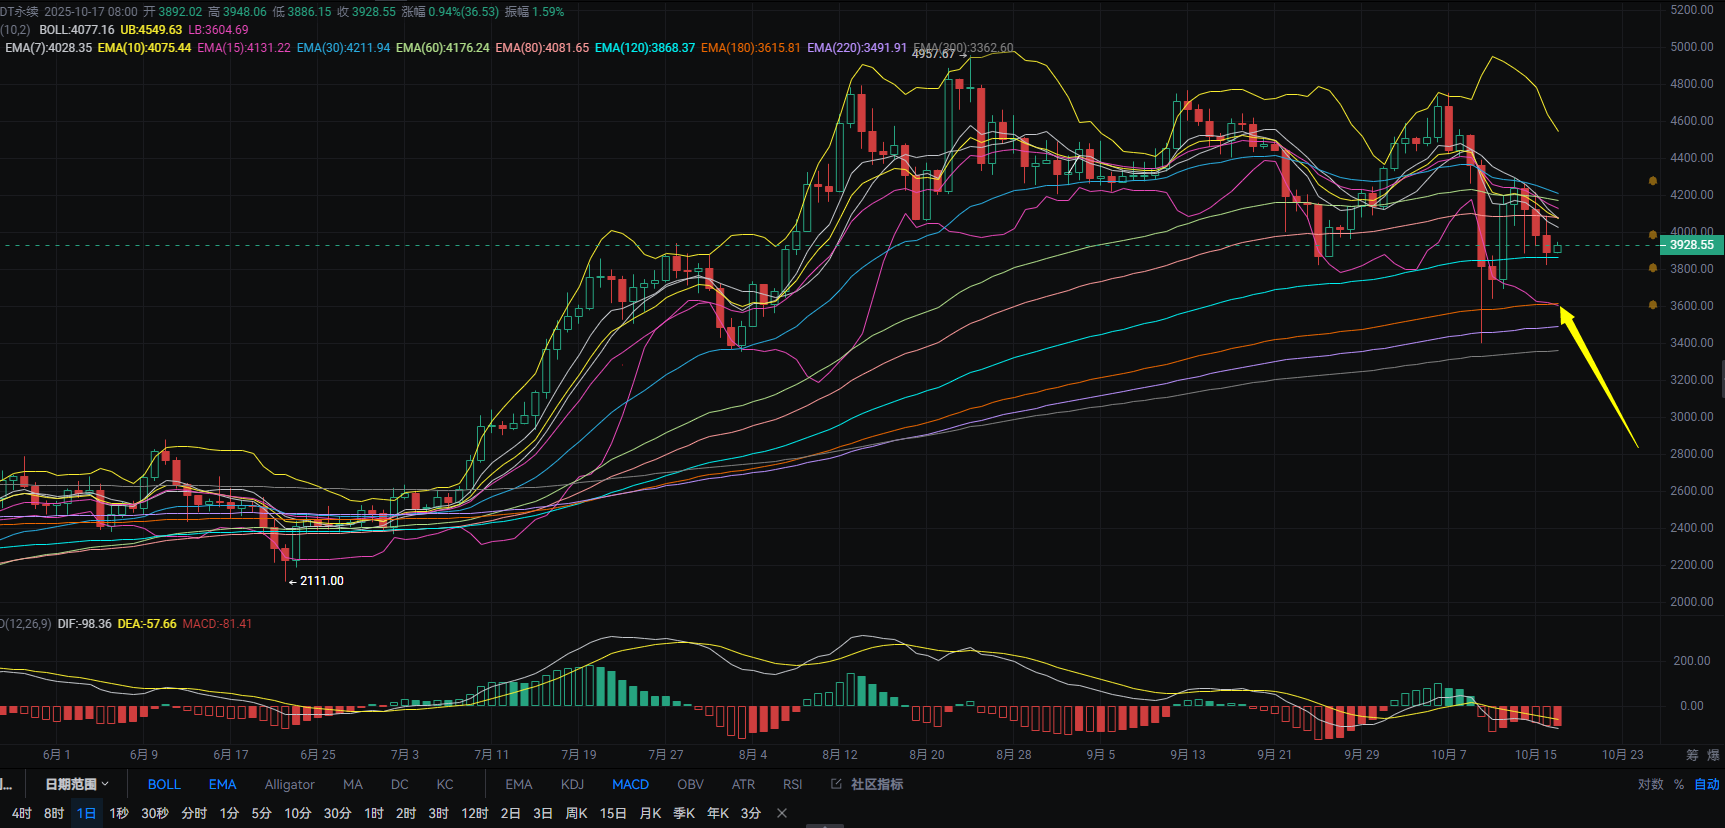Click the alert bell near 3600.00
Screen dimensions: 1725x828
[x=1653, y=305]
